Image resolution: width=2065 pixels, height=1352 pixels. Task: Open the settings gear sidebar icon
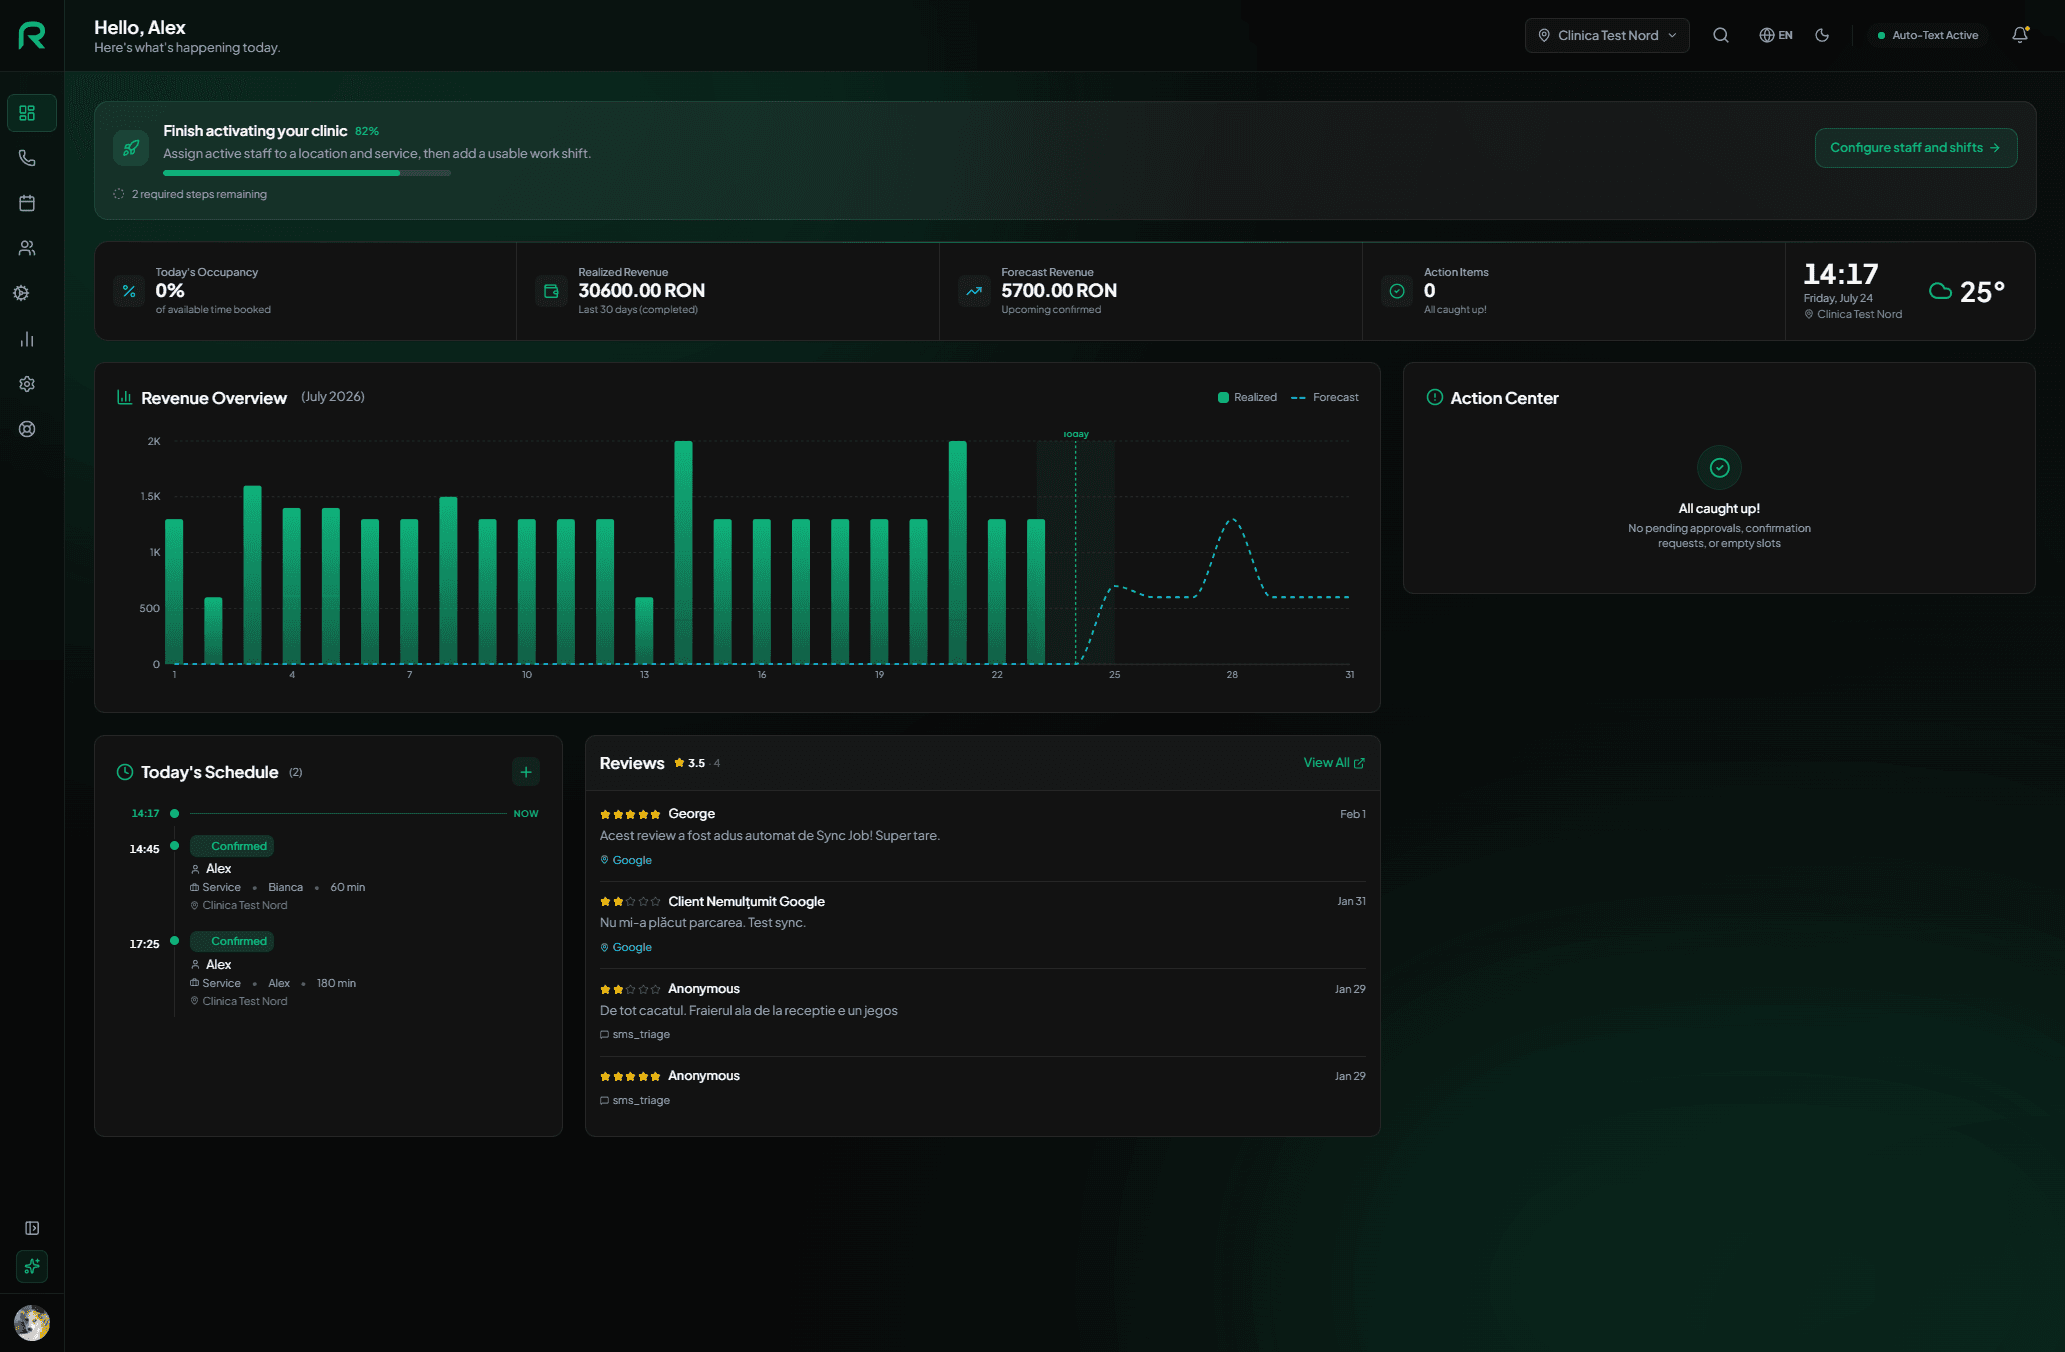click(x=27, y=384)
